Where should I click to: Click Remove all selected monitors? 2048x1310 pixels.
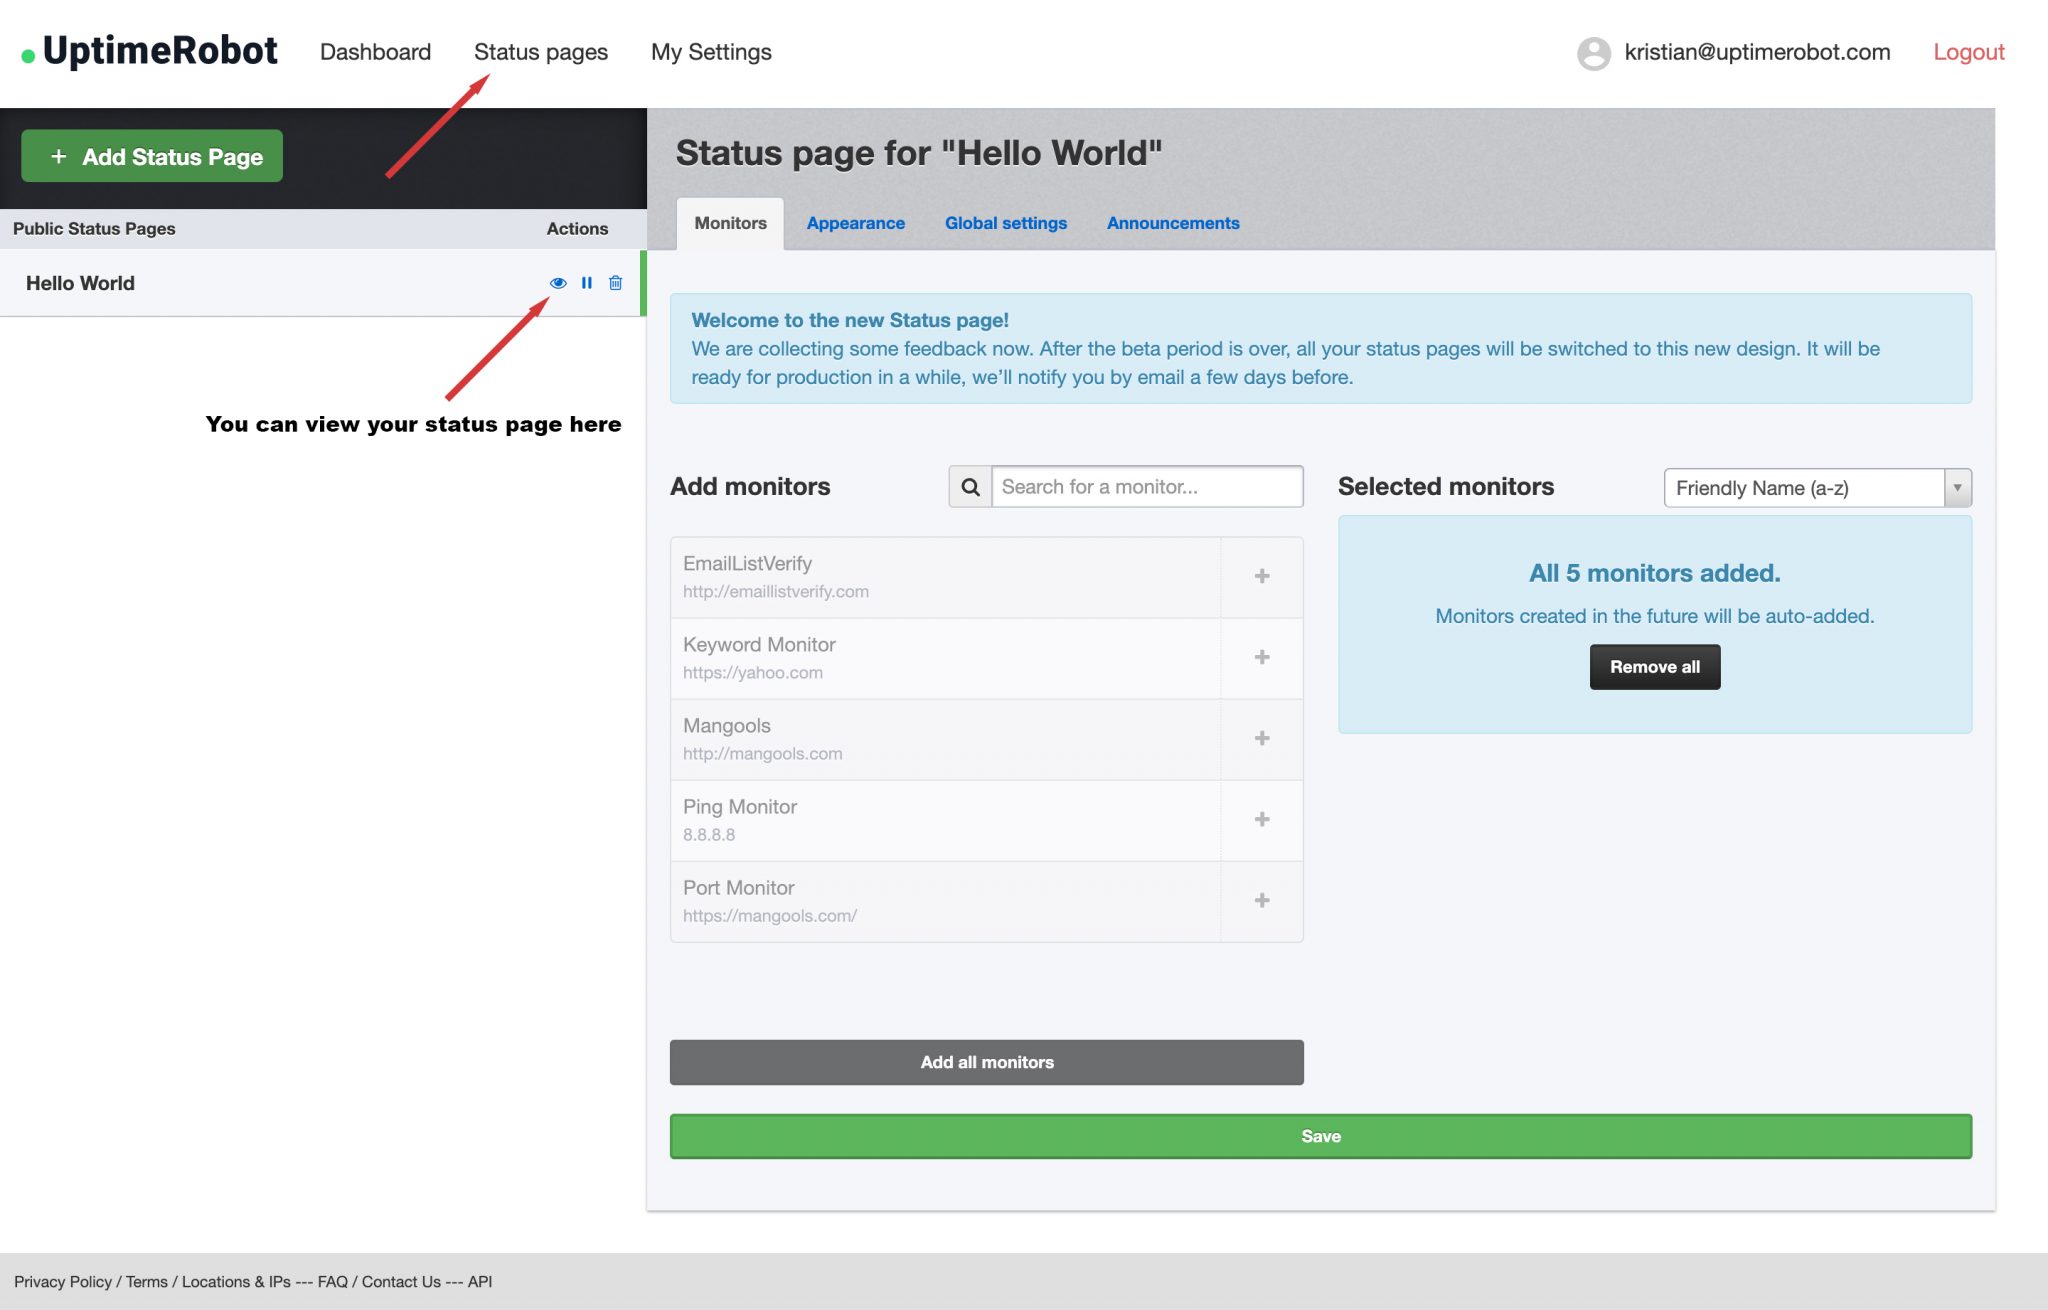tap(1654, 666)
